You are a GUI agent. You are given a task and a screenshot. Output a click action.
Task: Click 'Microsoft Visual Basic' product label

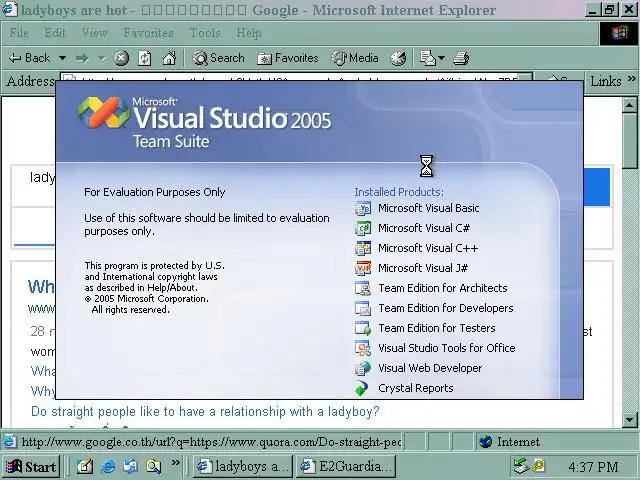(429, 208)
